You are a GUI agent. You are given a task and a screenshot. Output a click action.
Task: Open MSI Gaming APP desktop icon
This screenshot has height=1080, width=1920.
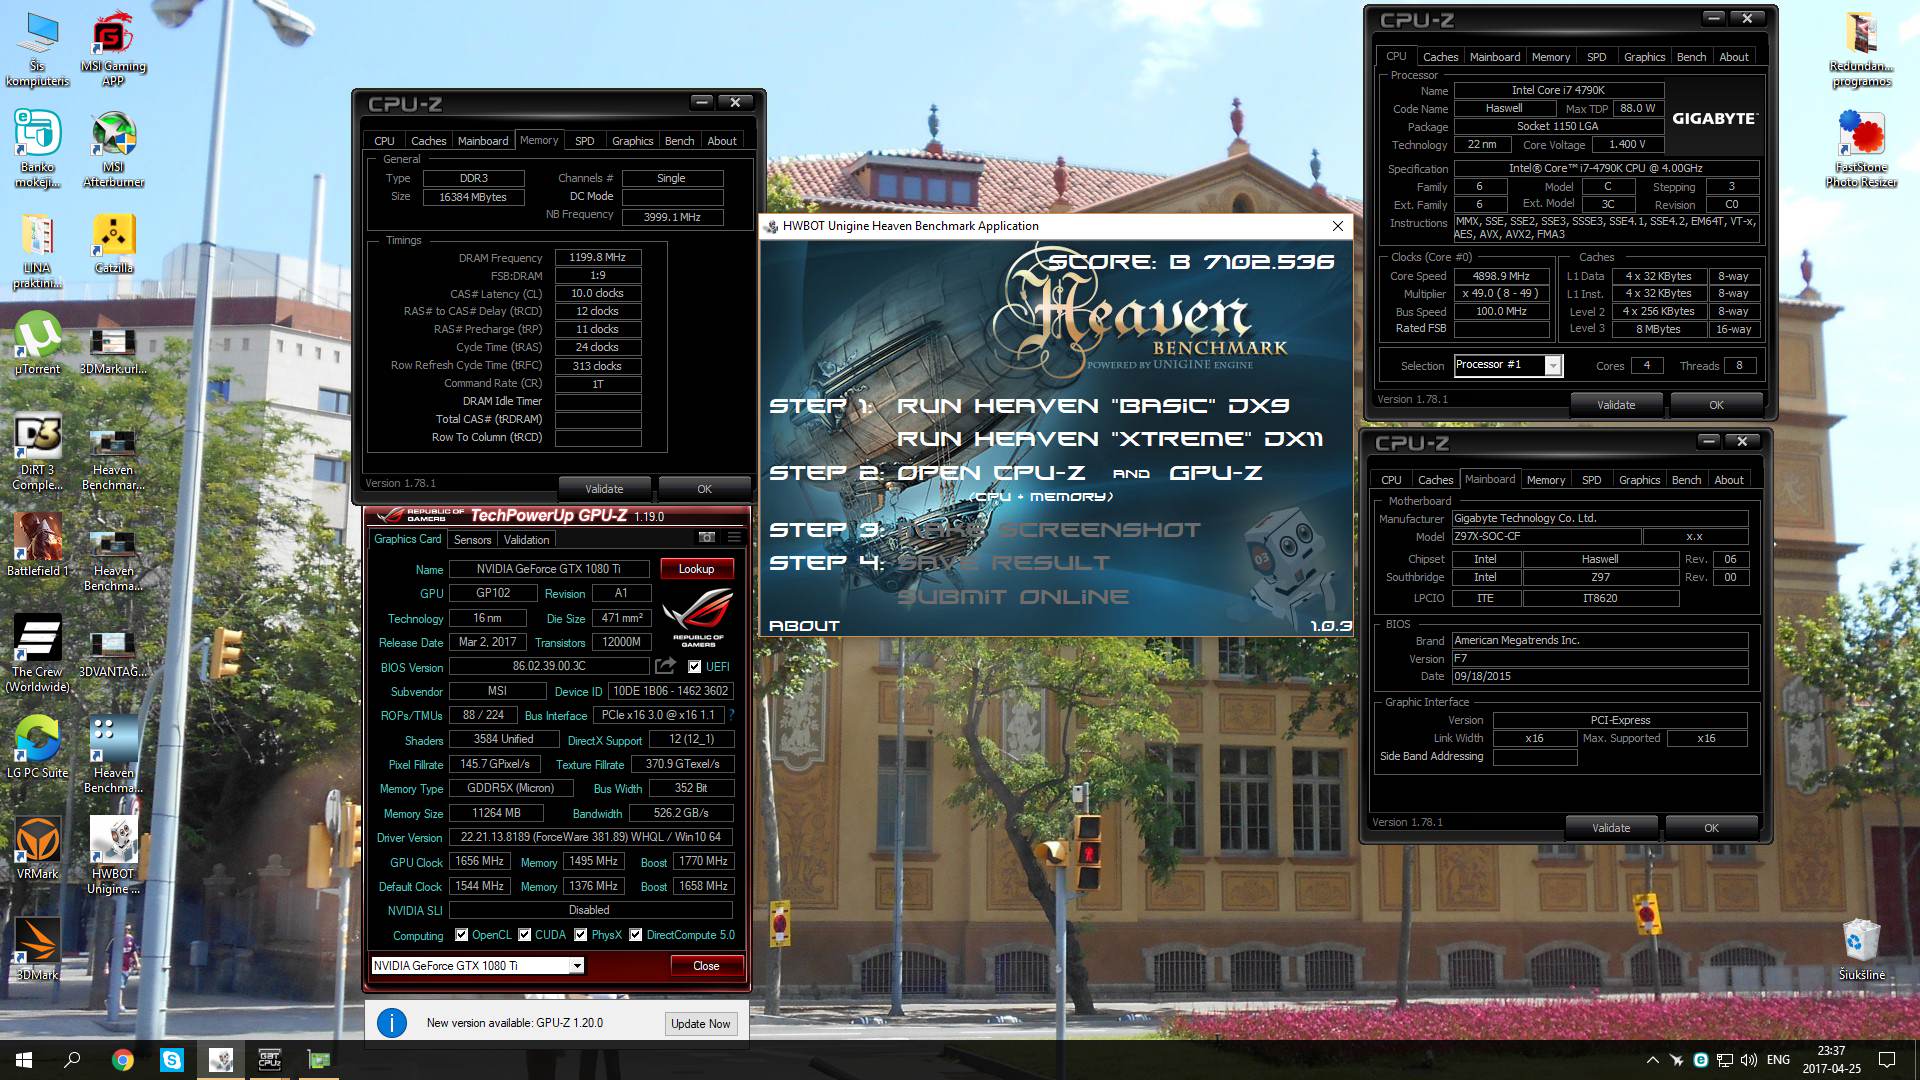point(113,50)
